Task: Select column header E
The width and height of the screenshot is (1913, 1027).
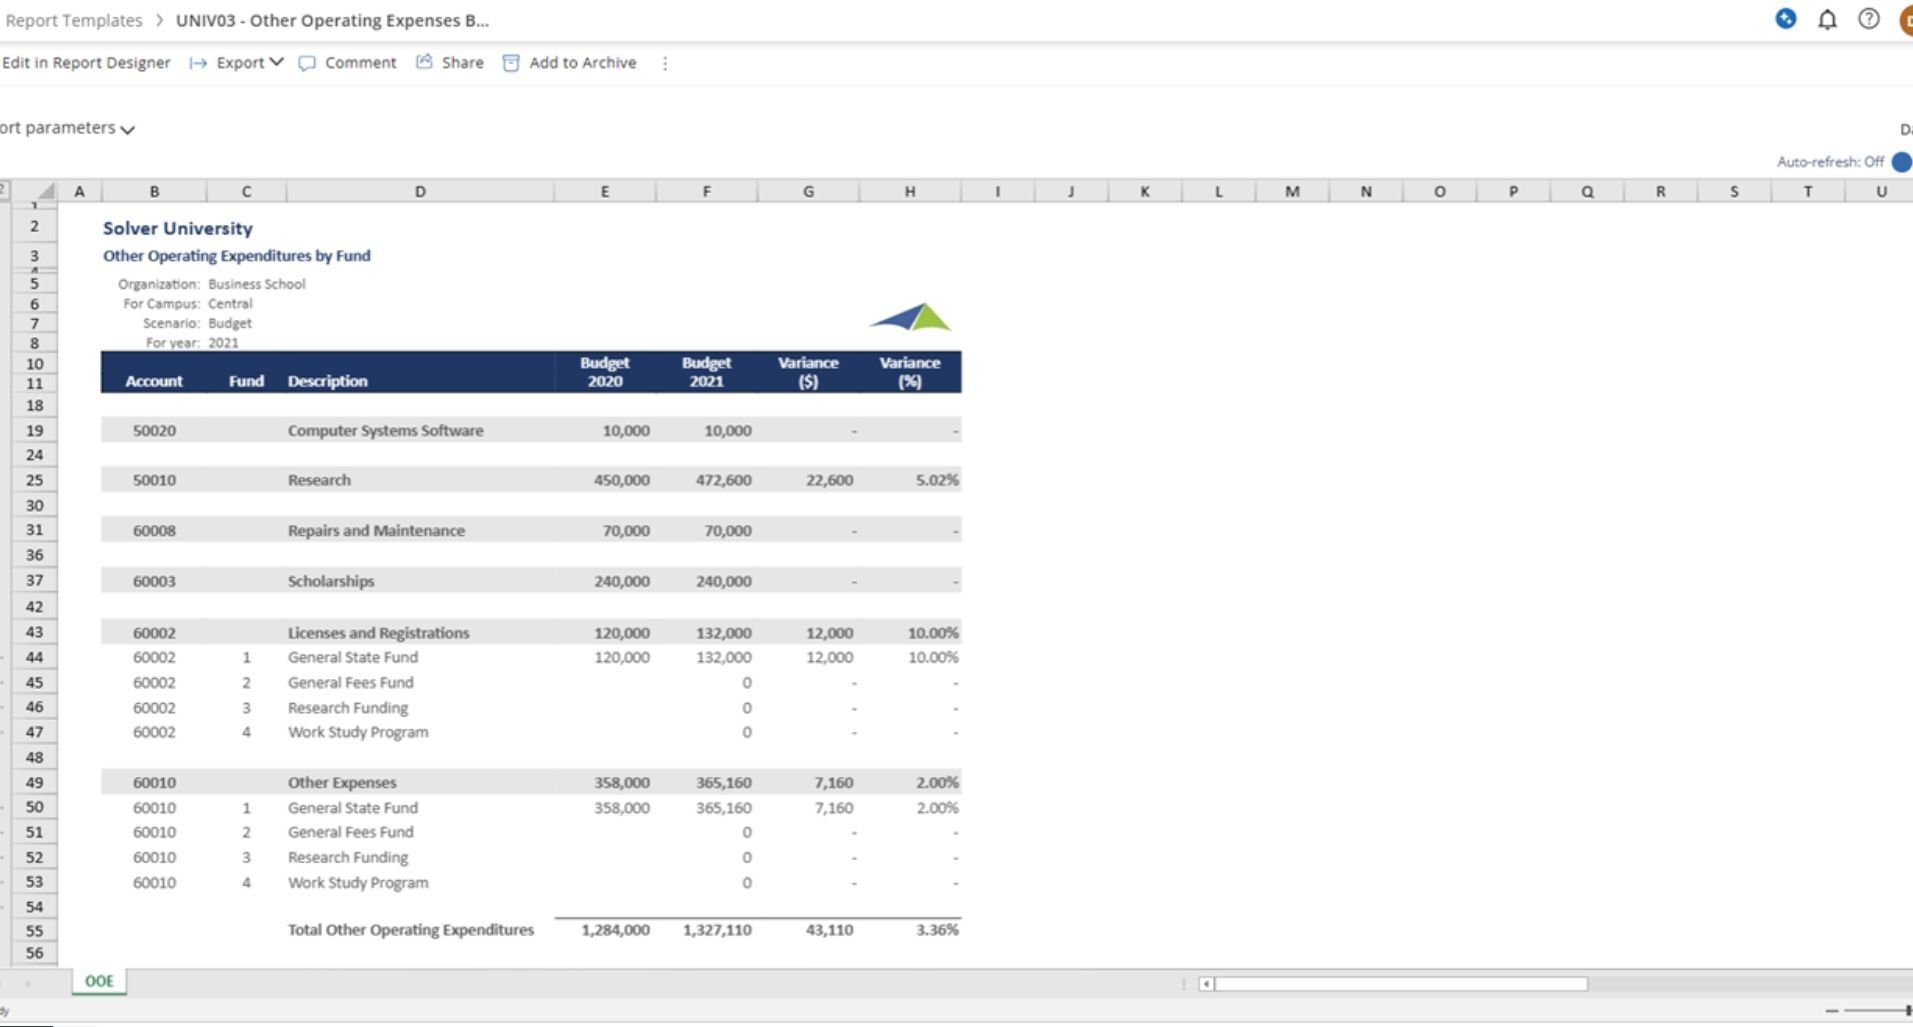Action: tap(605, 191)
